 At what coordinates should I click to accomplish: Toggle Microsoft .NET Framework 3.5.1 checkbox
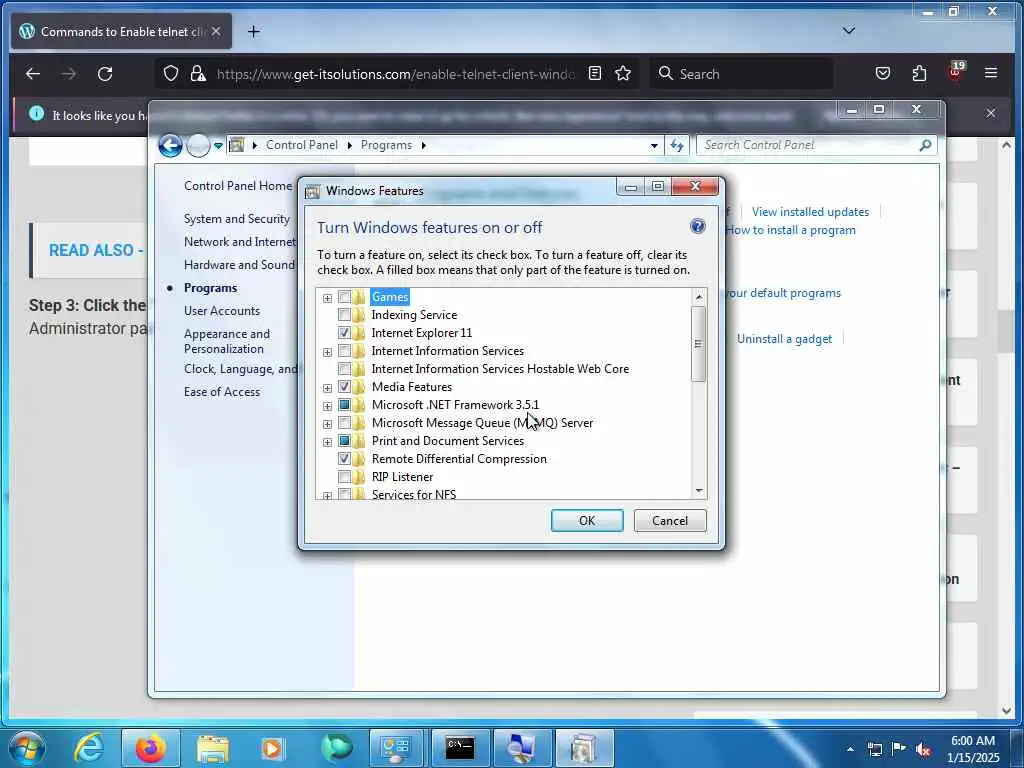coord(344,405)
